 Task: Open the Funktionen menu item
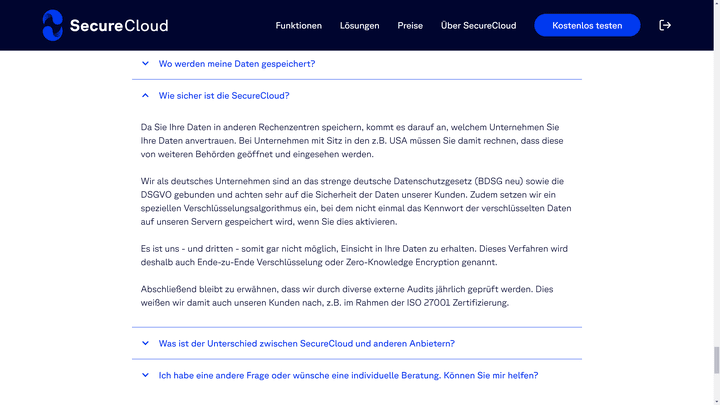298,26
